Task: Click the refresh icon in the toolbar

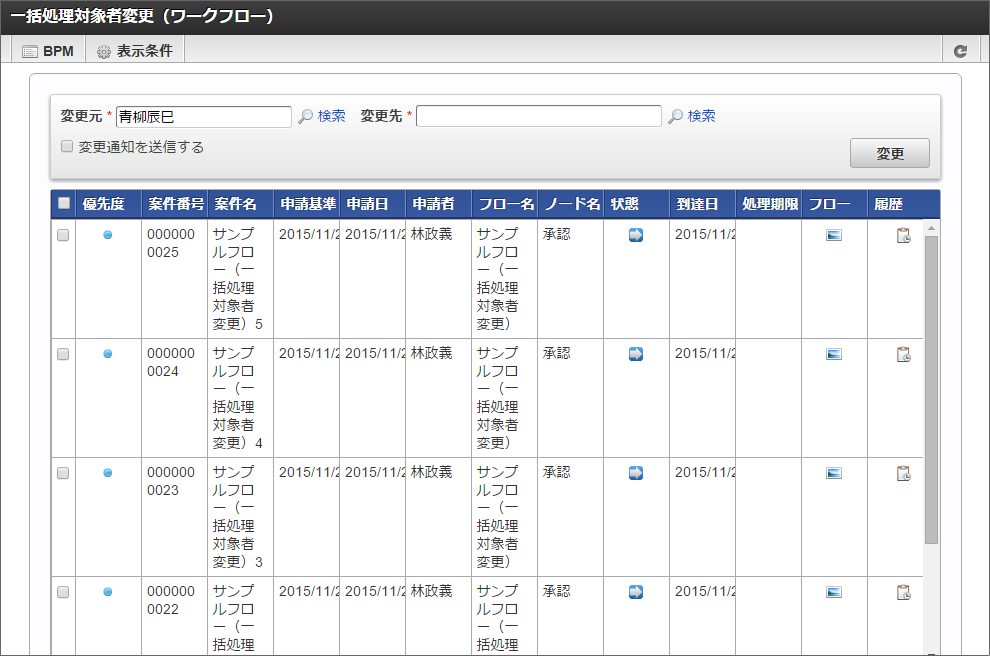Action: click(960, 51)
